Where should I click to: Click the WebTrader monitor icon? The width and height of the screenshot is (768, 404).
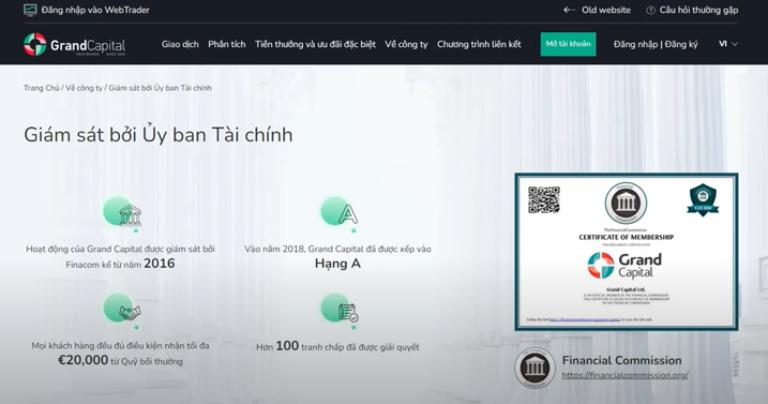30,10
